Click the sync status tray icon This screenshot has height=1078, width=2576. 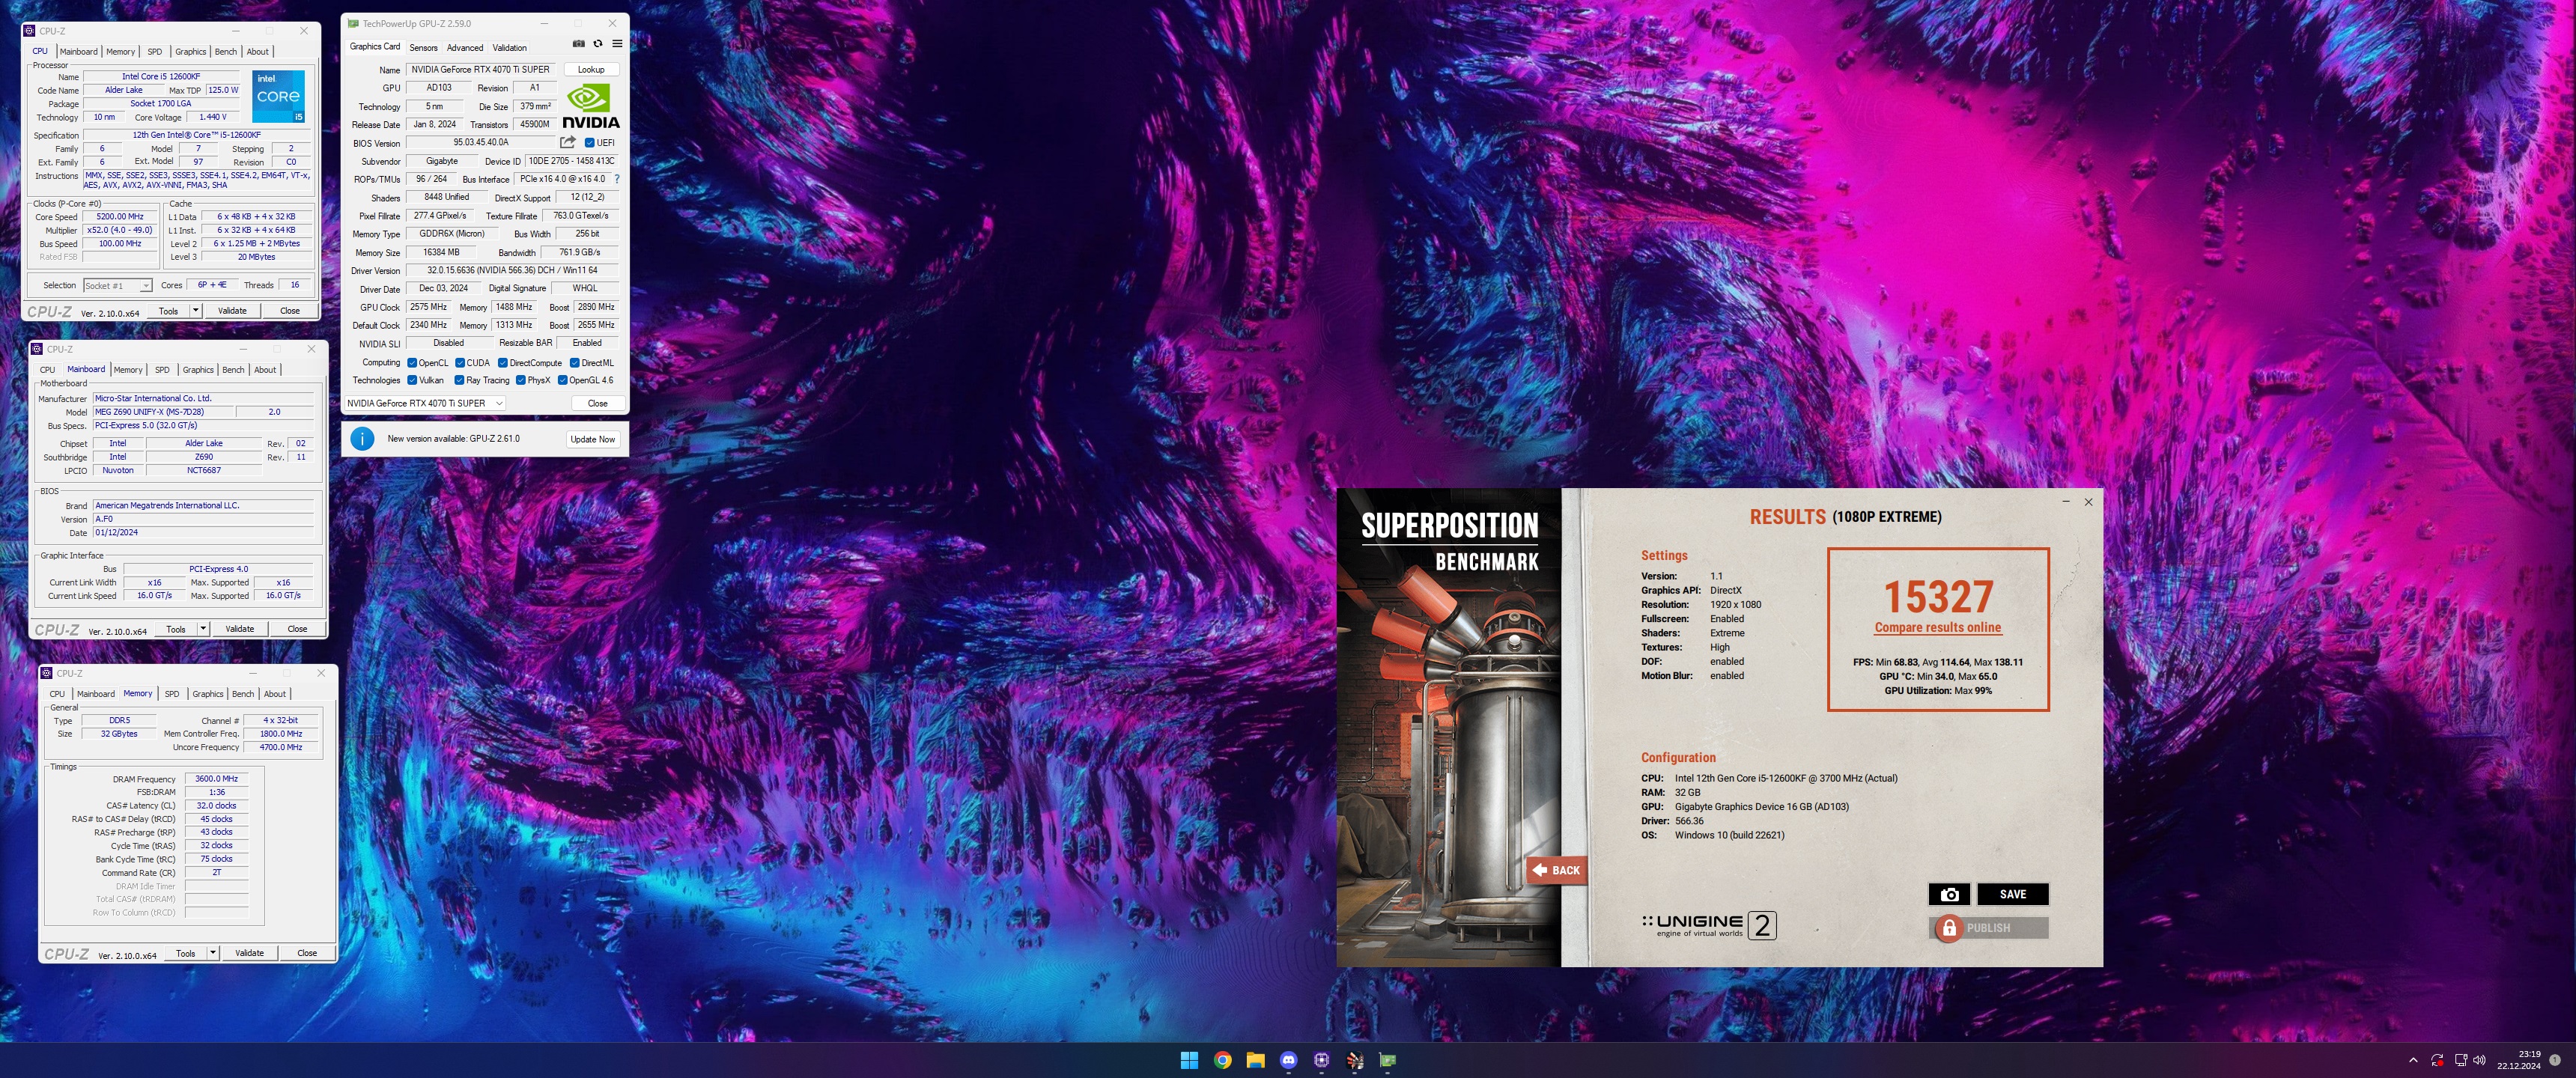pos(2437,1060)
